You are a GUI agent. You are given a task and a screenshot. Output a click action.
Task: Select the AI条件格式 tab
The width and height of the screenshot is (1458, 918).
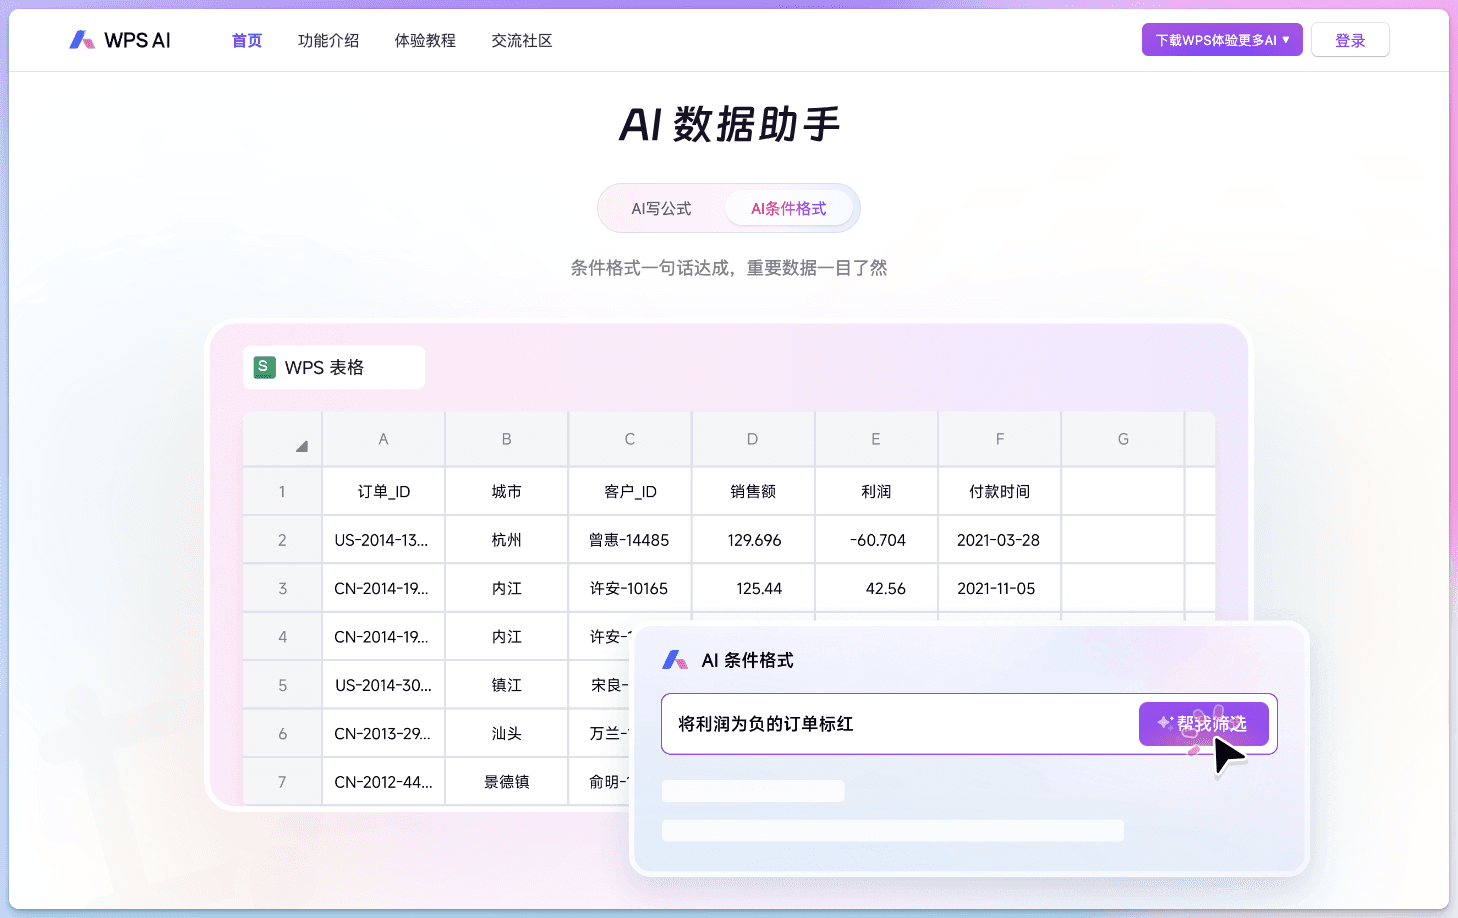[789, 208]
